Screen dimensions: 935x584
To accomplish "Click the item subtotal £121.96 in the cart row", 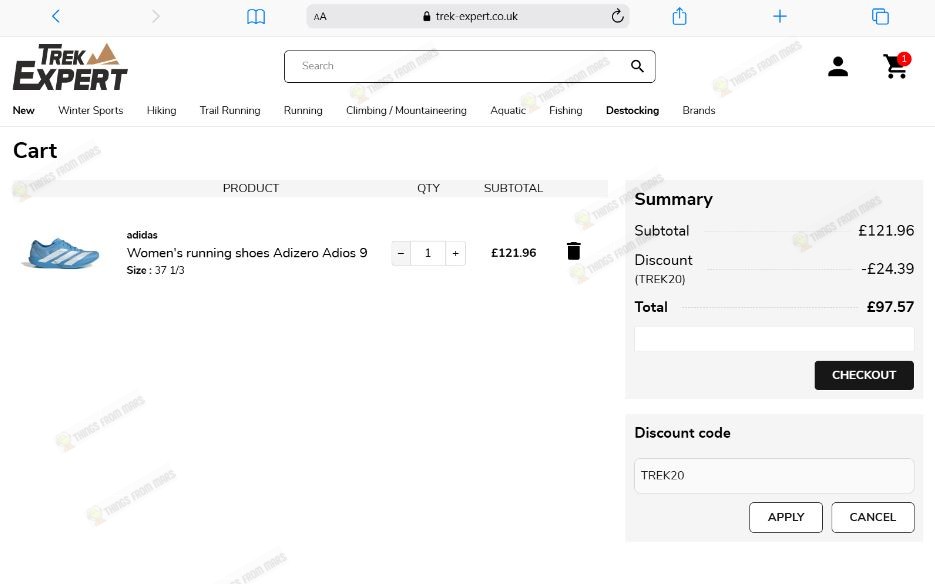I will 513,253.
